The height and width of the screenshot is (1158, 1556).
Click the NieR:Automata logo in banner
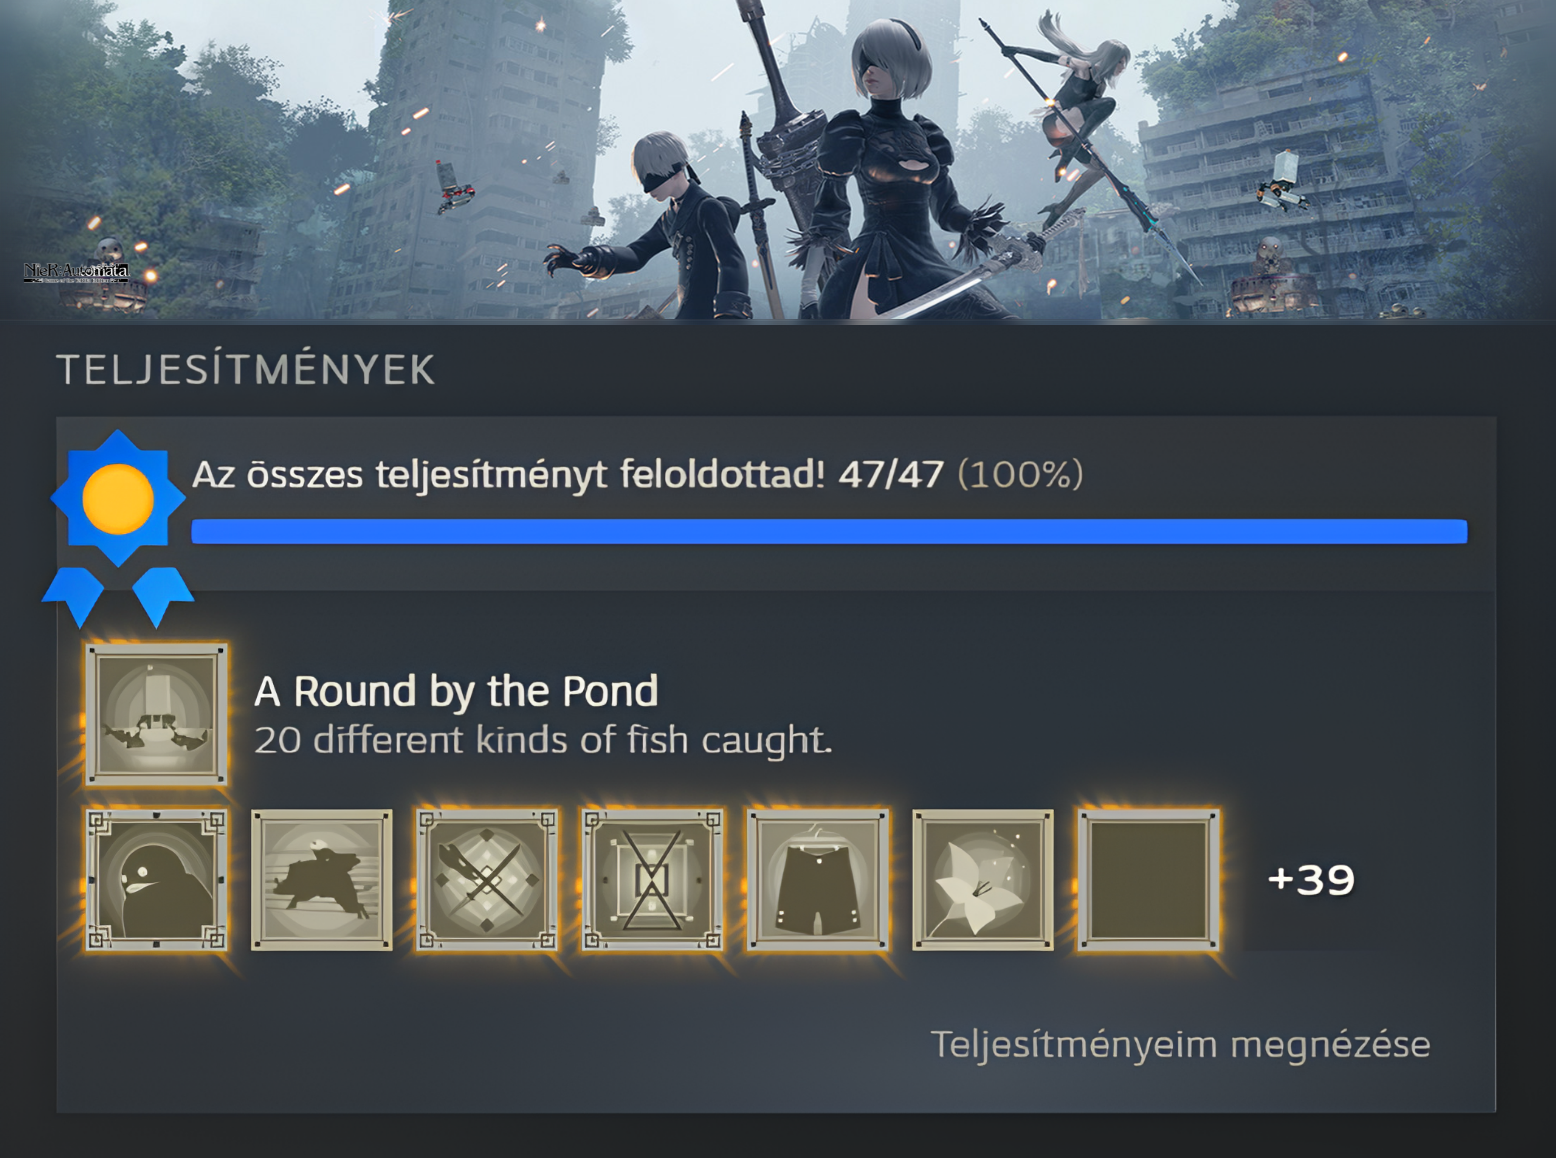point(77,272)
